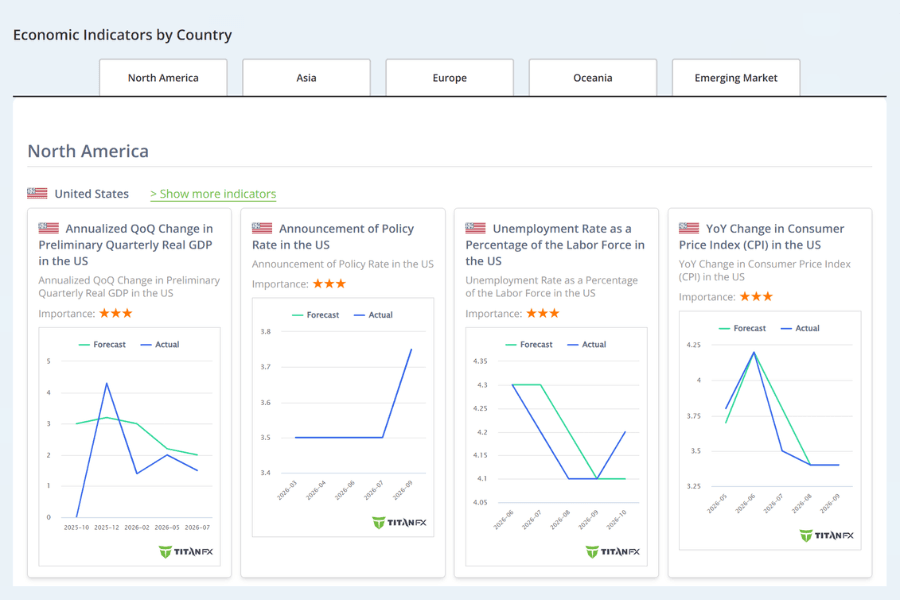
Task: Click '2025-12' axis label in GDP chart
Action: 107,527
